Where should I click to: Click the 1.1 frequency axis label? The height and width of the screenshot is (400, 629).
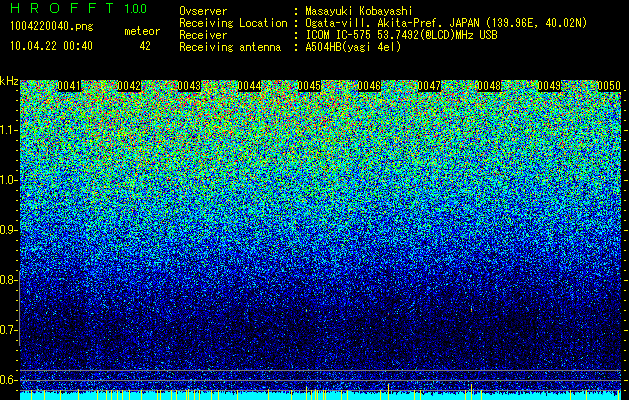click(x=9, y=130)
